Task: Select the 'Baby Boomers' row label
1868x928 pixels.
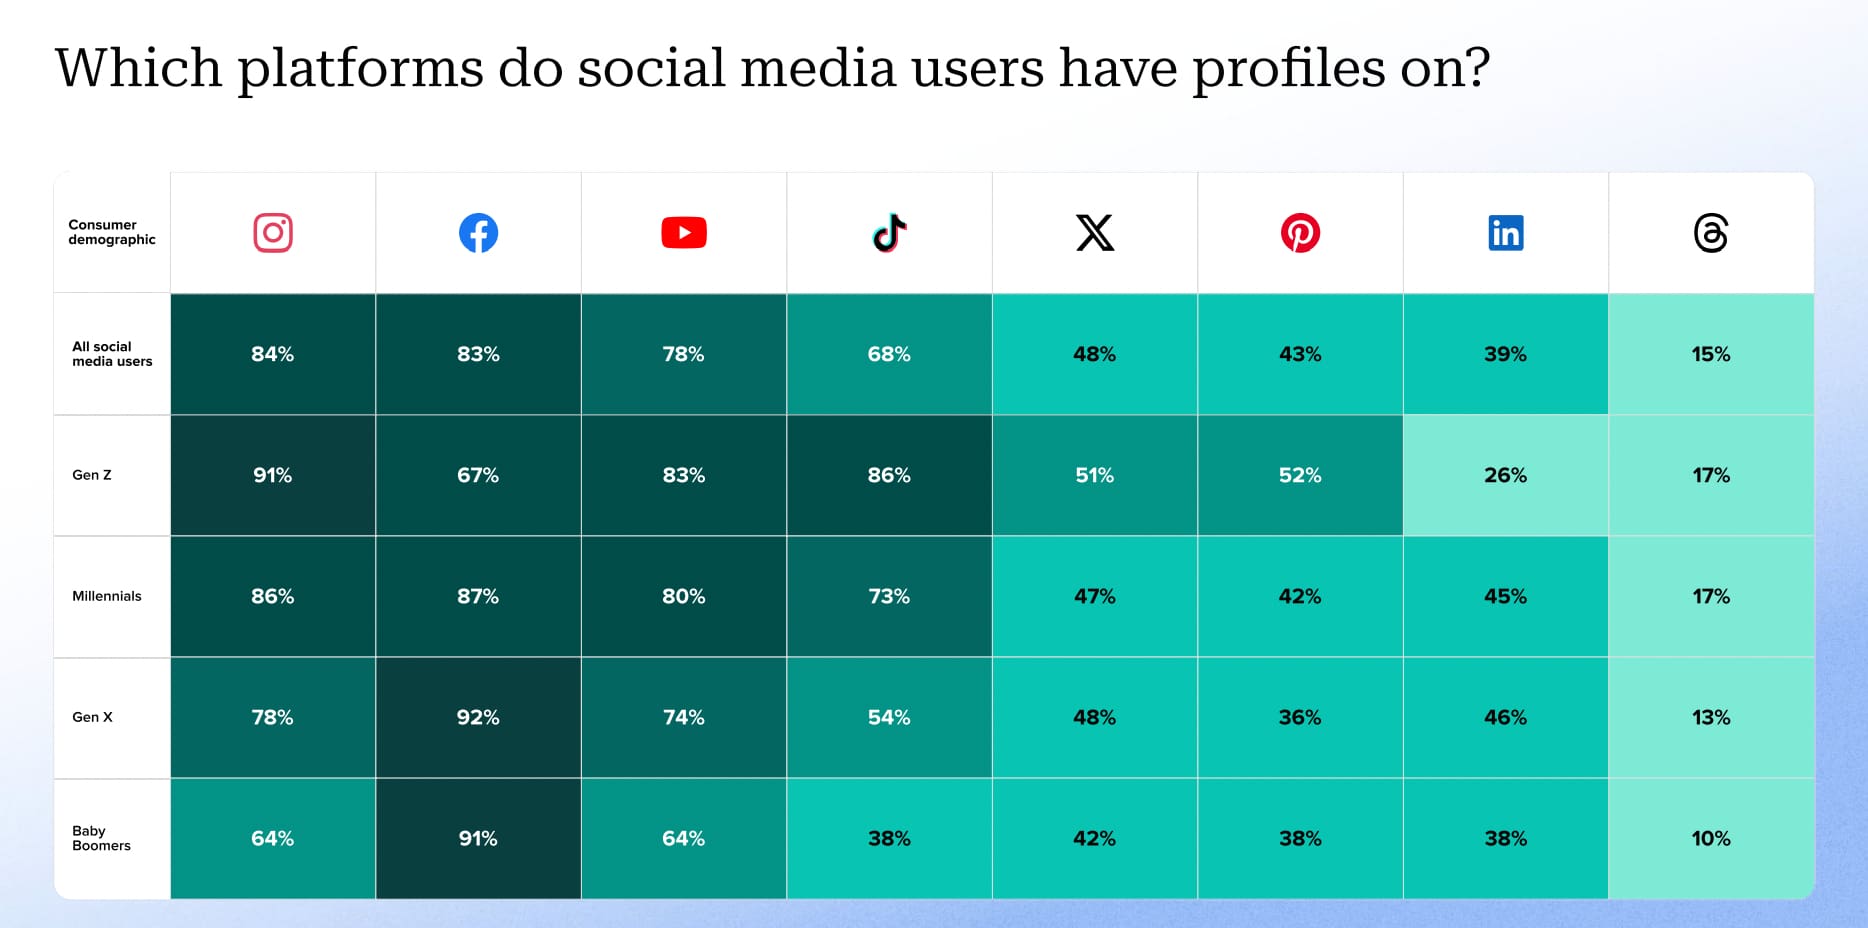Action: [101, 838]
